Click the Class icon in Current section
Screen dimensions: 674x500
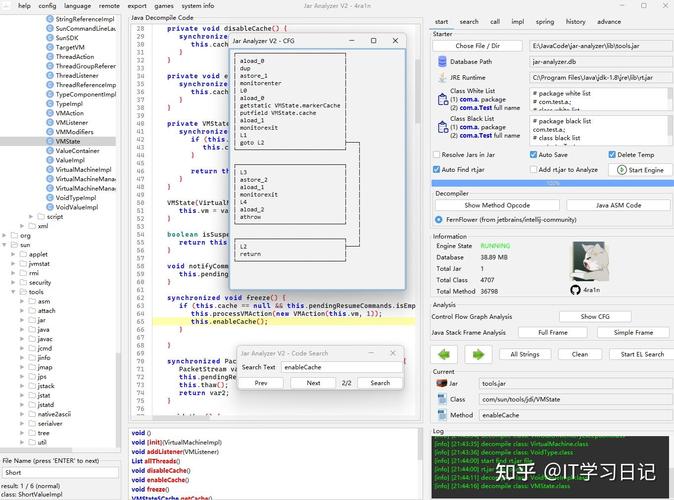(442, 399)
